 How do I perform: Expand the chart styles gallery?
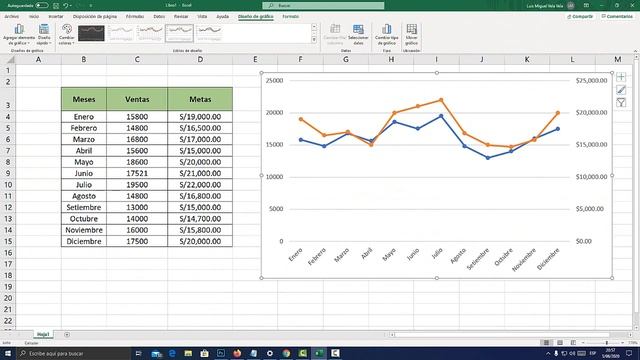tap(314, 40)
